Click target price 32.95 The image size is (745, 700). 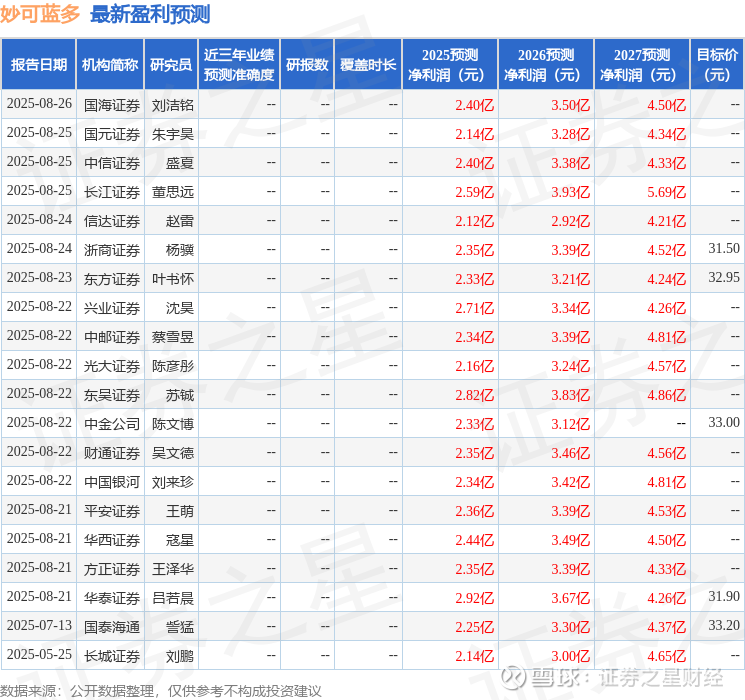[724, 277]
